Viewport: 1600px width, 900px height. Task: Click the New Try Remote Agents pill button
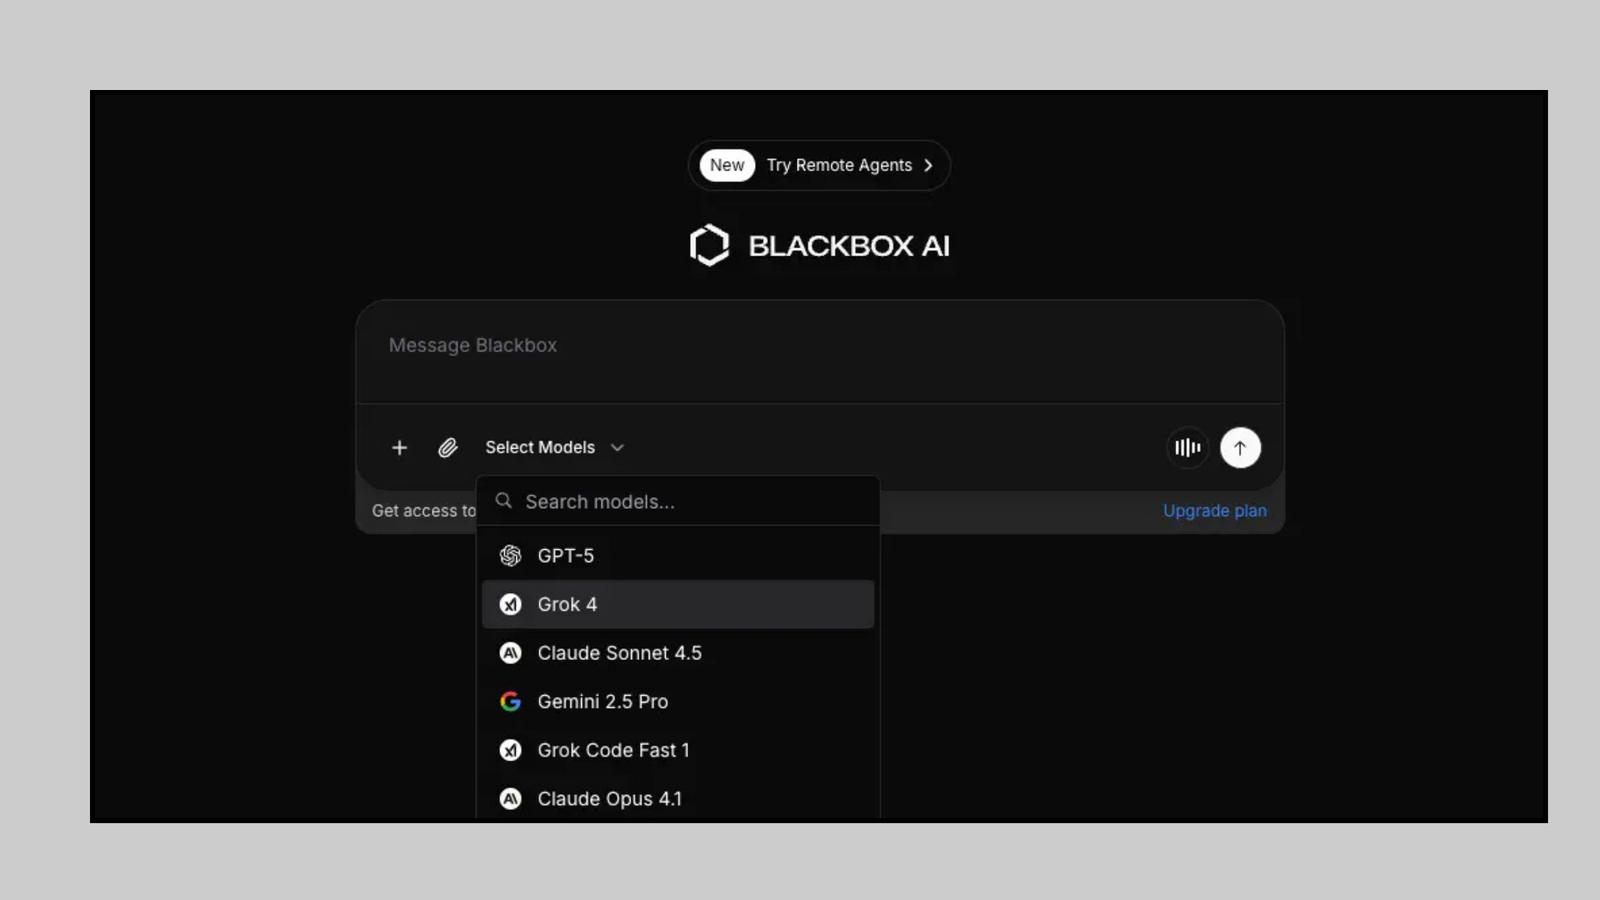click(x=818, y=165)
